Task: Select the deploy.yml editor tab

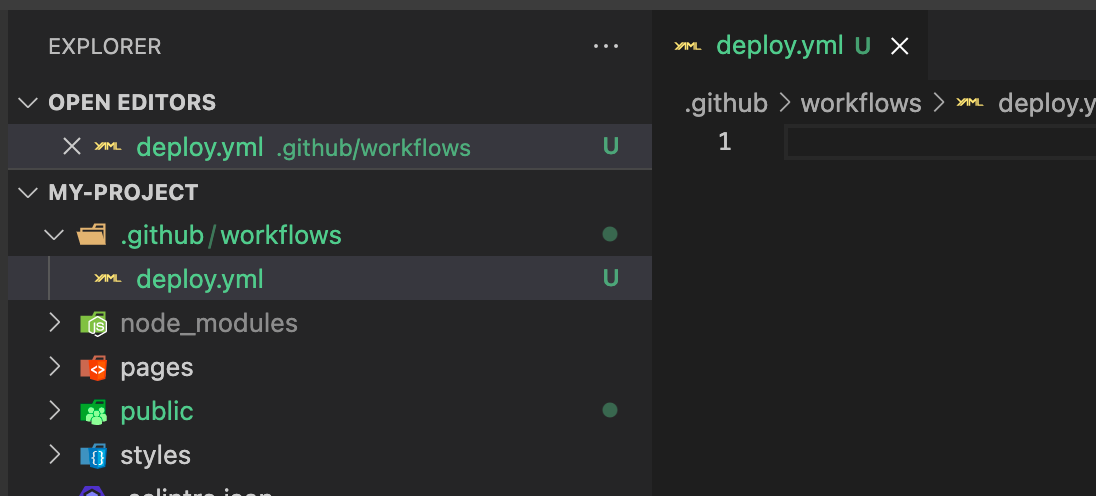Action: coord(779,46)
